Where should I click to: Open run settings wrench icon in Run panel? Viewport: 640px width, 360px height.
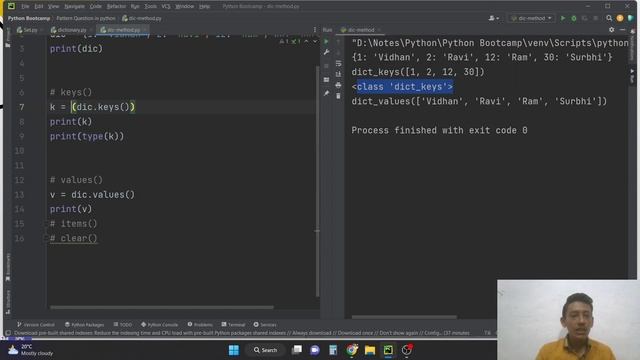pyautogui.click(x=326, y=52)
